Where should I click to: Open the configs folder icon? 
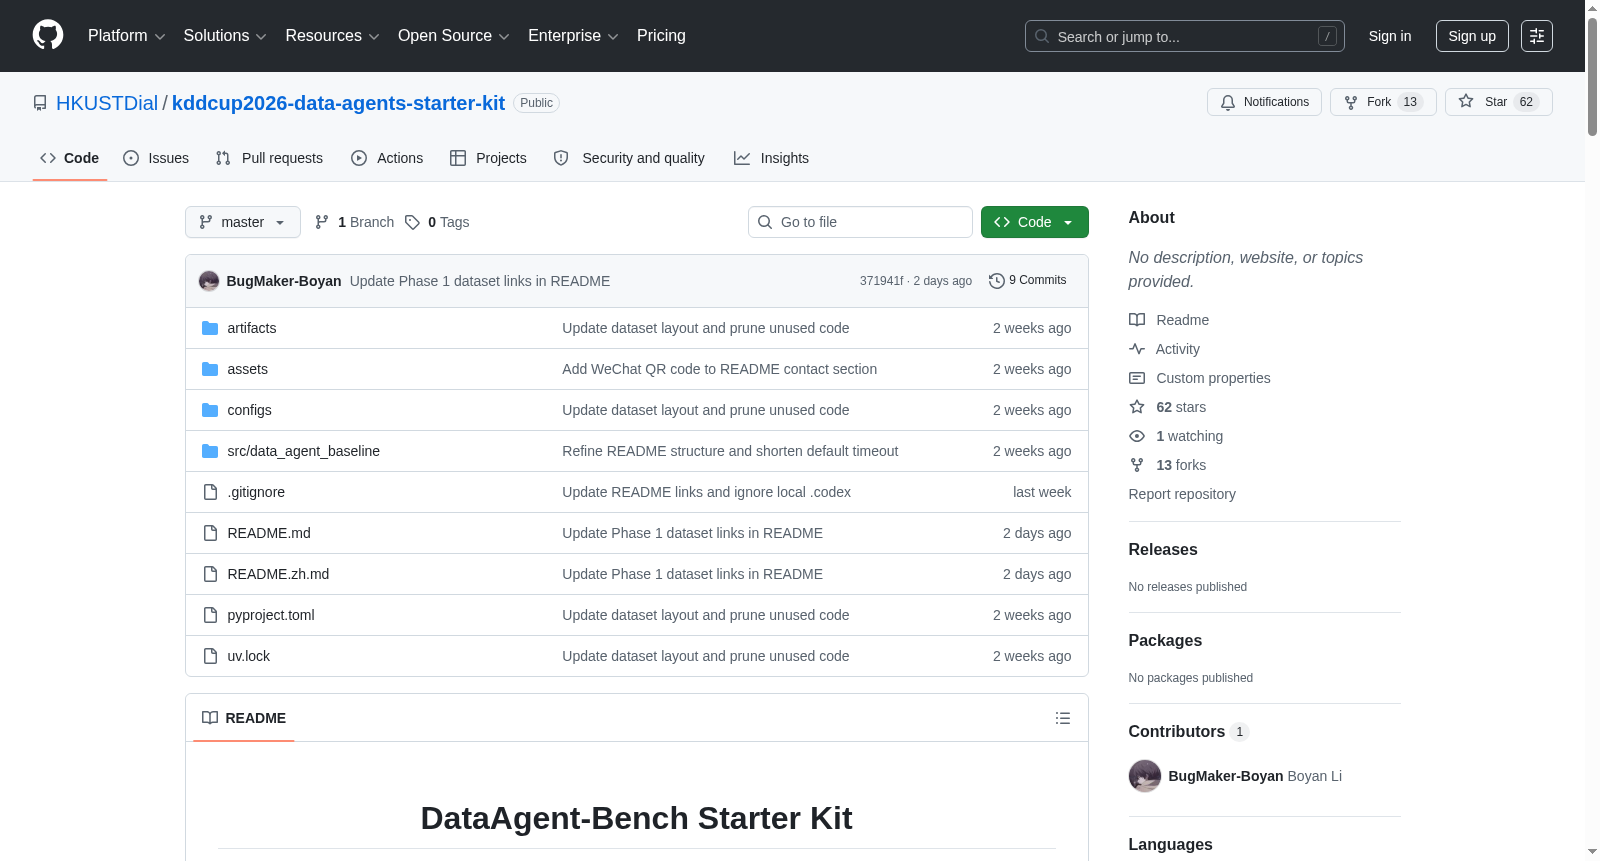[x=210, y=410]
